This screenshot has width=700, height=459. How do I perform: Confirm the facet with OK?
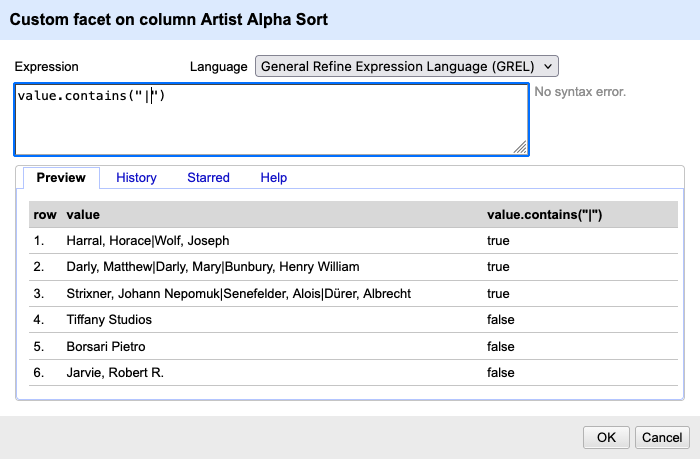click(606, 438)
